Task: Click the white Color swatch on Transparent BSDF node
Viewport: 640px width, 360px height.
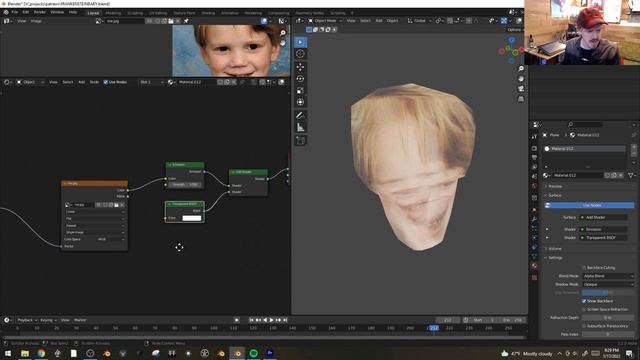Action: 192,218
